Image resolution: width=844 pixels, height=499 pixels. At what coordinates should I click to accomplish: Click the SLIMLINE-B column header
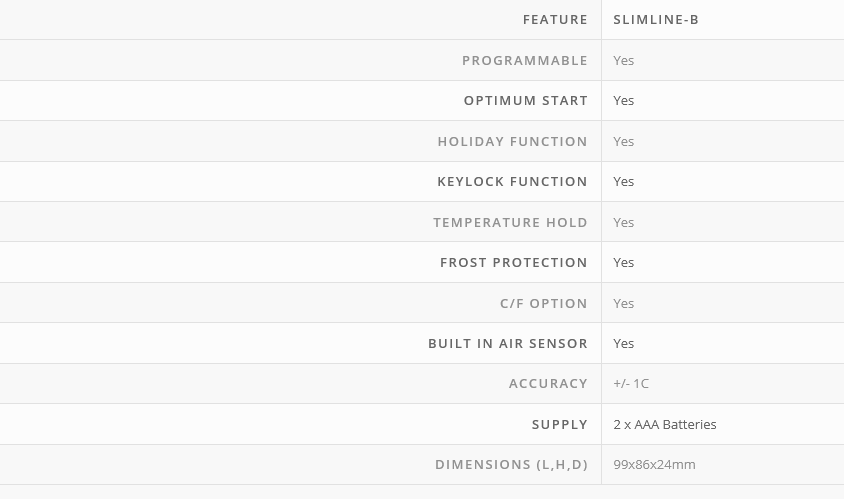[656, 20]
